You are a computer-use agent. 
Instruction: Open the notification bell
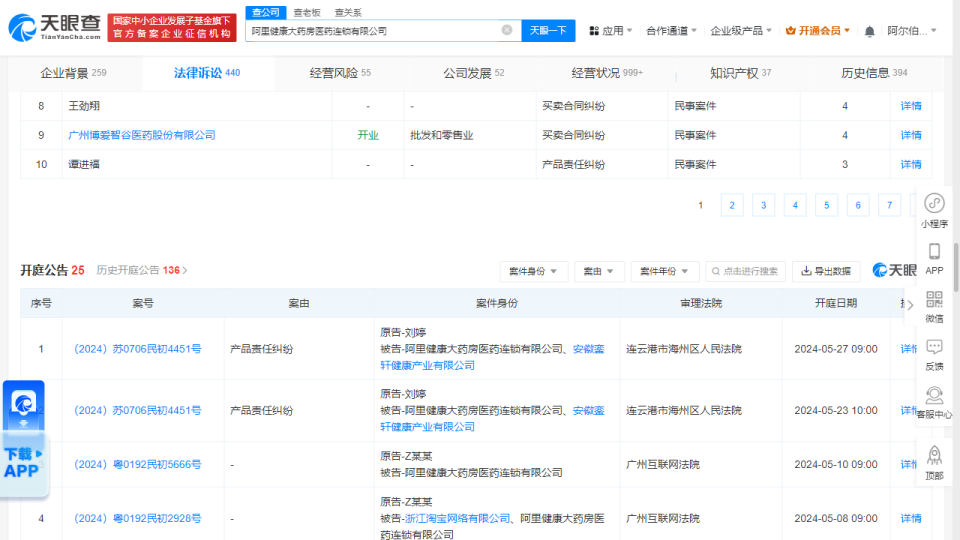(869, 31)
